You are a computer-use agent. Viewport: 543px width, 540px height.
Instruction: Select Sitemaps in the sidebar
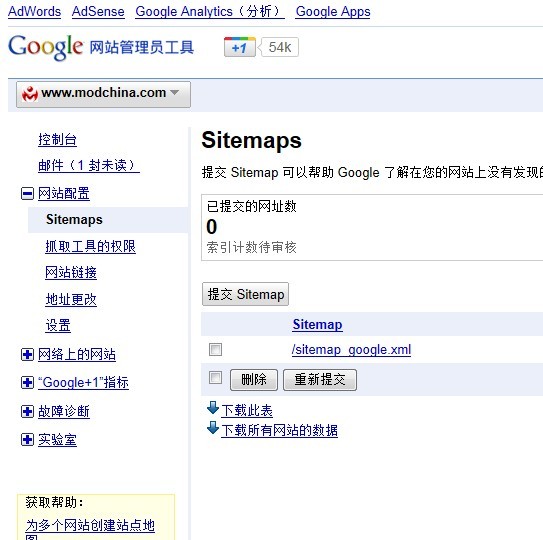click(x=108, y=220)
